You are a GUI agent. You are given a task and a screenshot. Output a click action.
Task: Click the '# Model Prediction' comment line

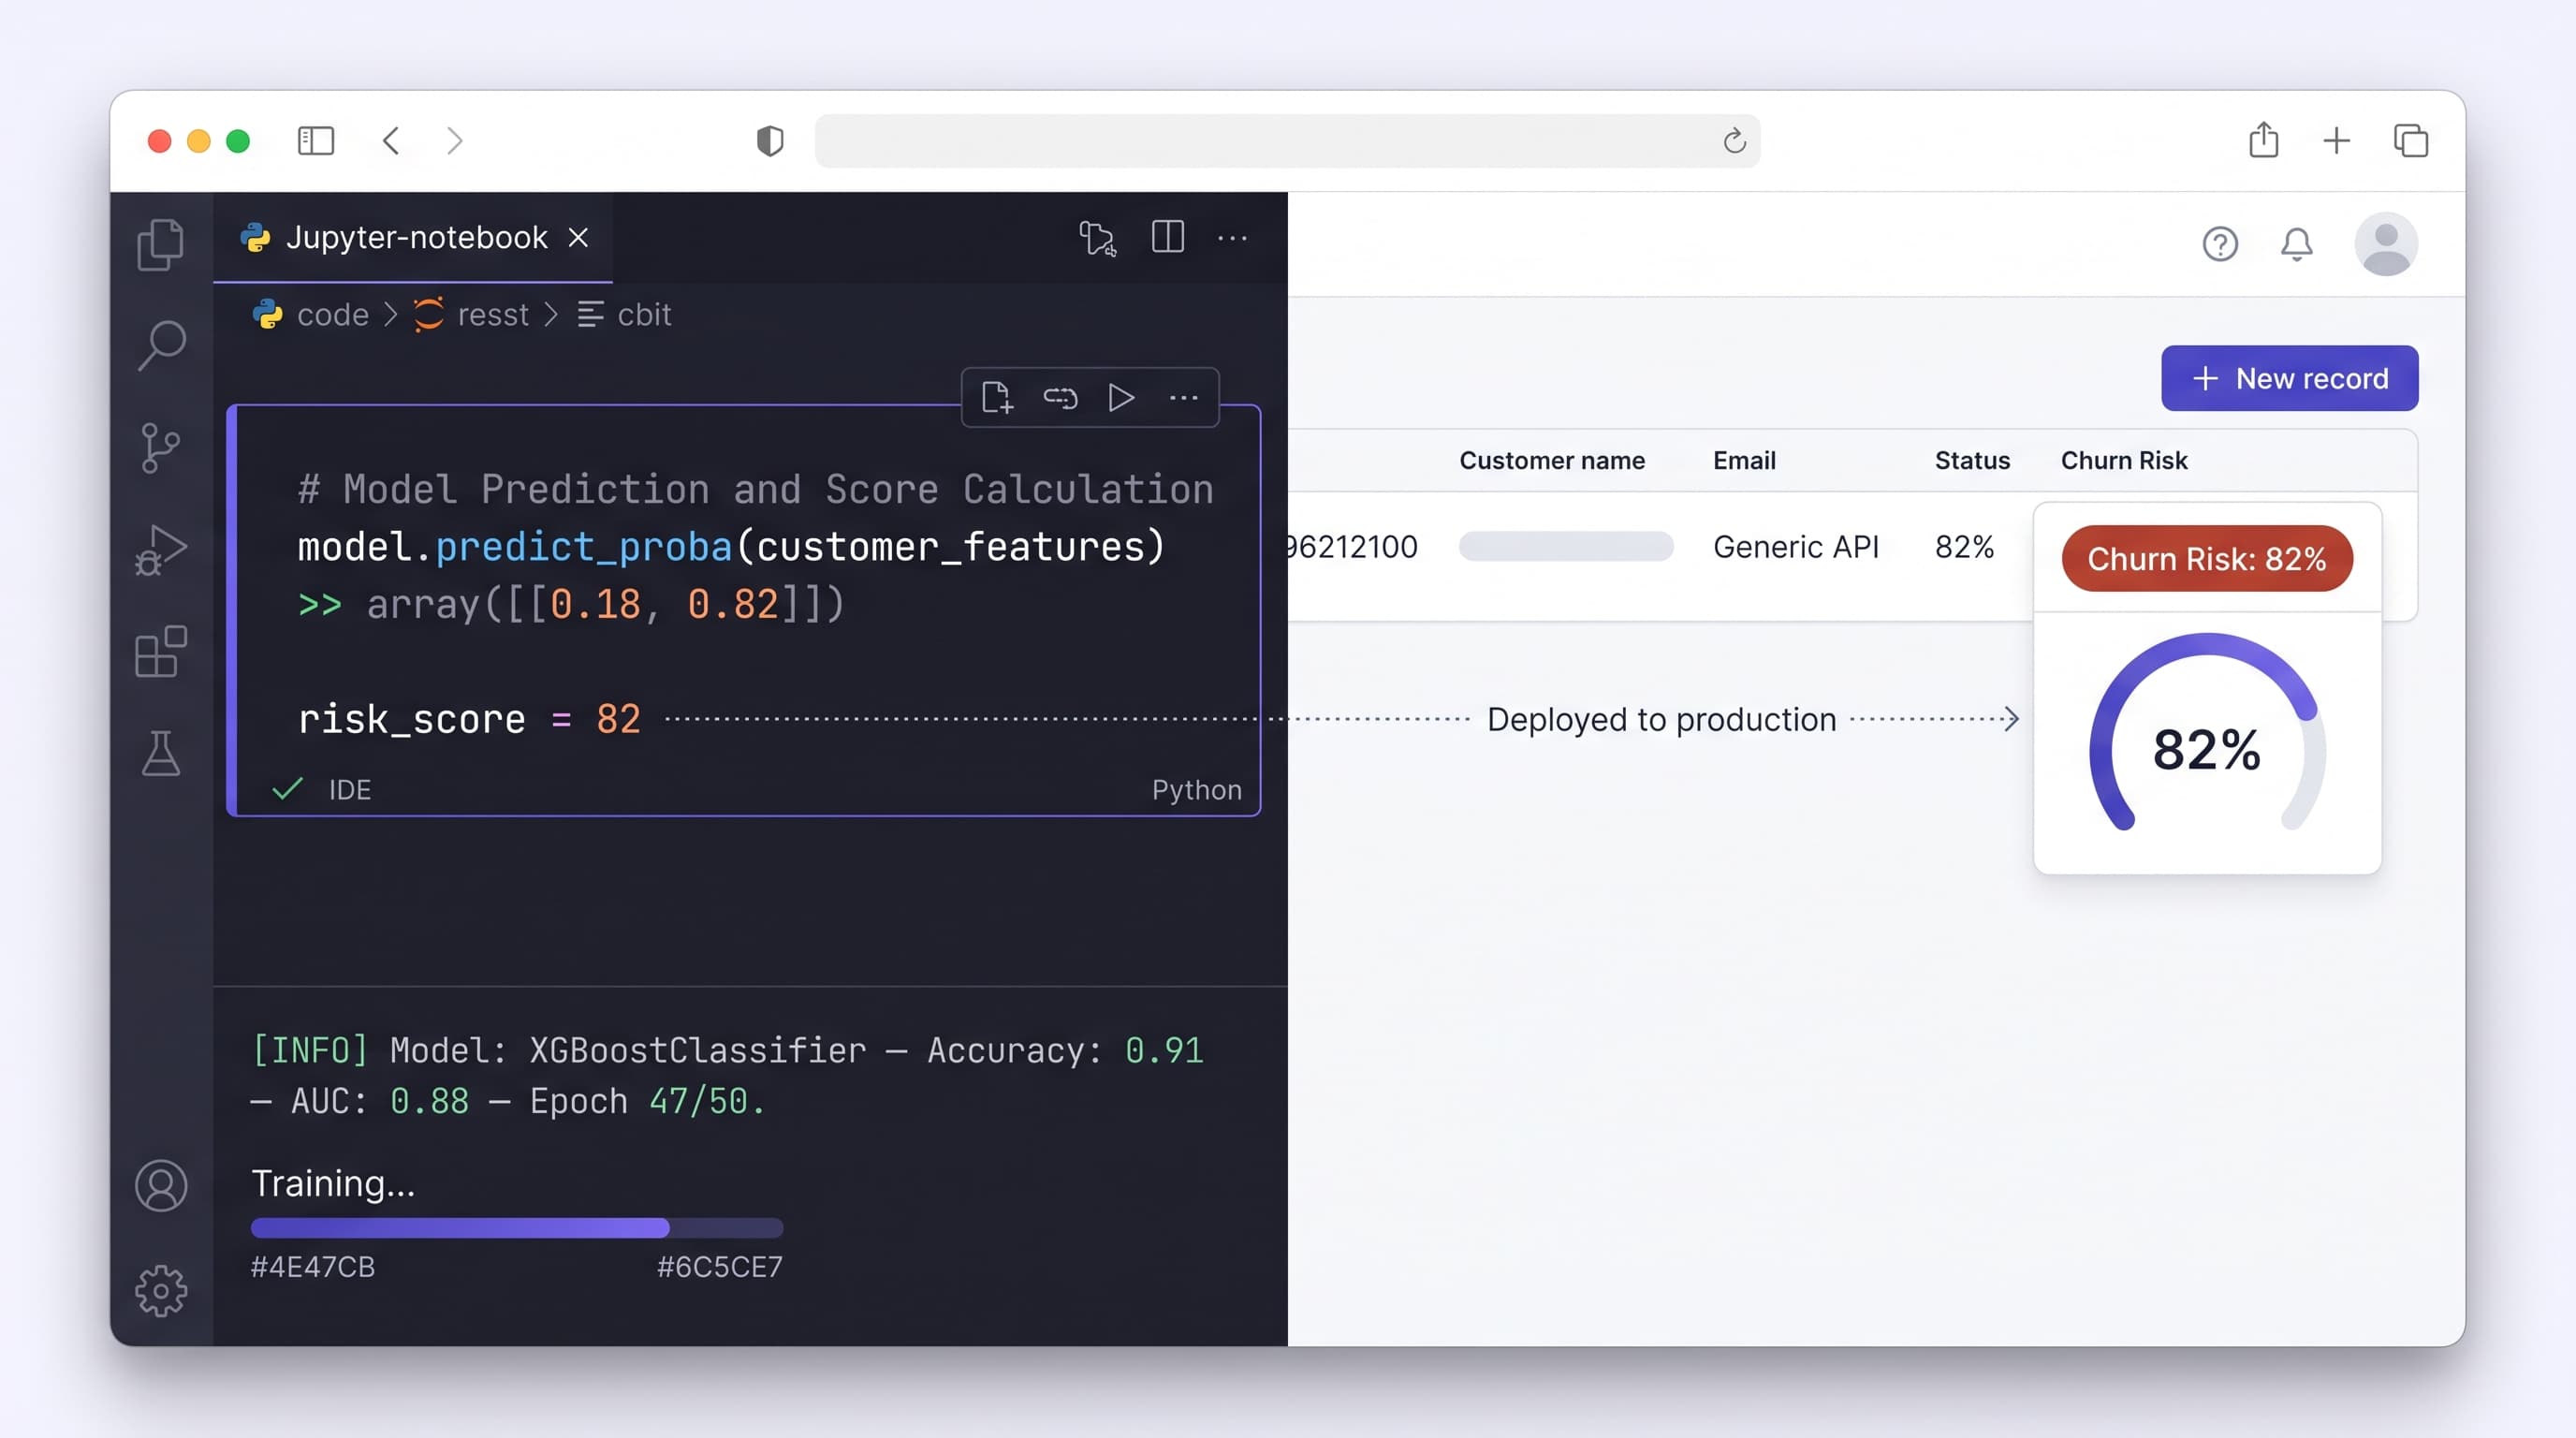click(x=755, y=489)
